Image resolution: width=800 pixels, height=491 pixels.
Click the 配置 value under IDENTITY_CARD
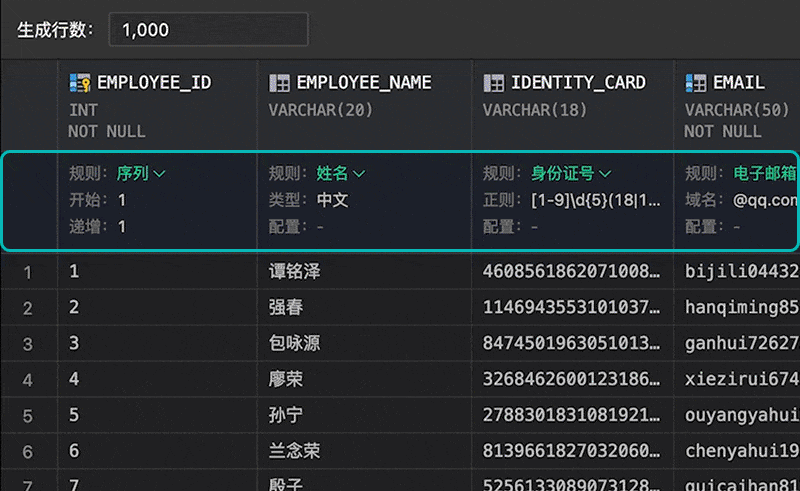535,227
